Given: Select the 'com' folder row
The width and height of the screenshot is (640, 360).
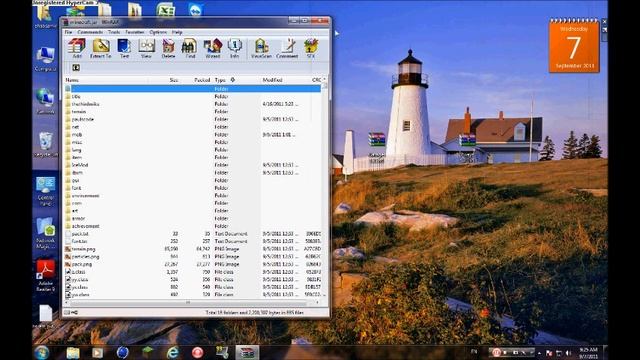Looking at the screenshot, I should [x=193, y=203].
